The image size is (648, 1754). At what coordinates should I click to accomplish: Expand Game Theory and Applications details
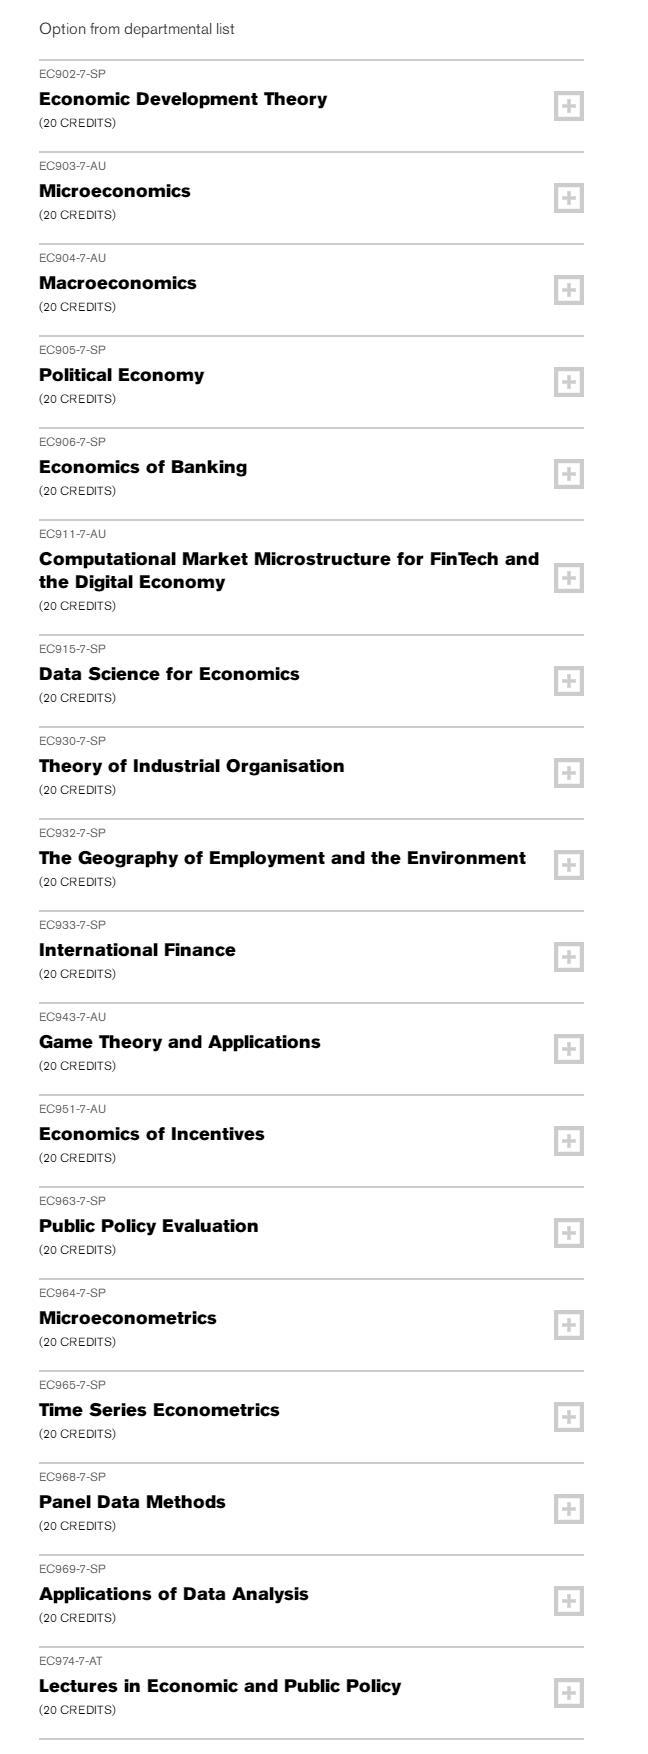click(568, 1049)
